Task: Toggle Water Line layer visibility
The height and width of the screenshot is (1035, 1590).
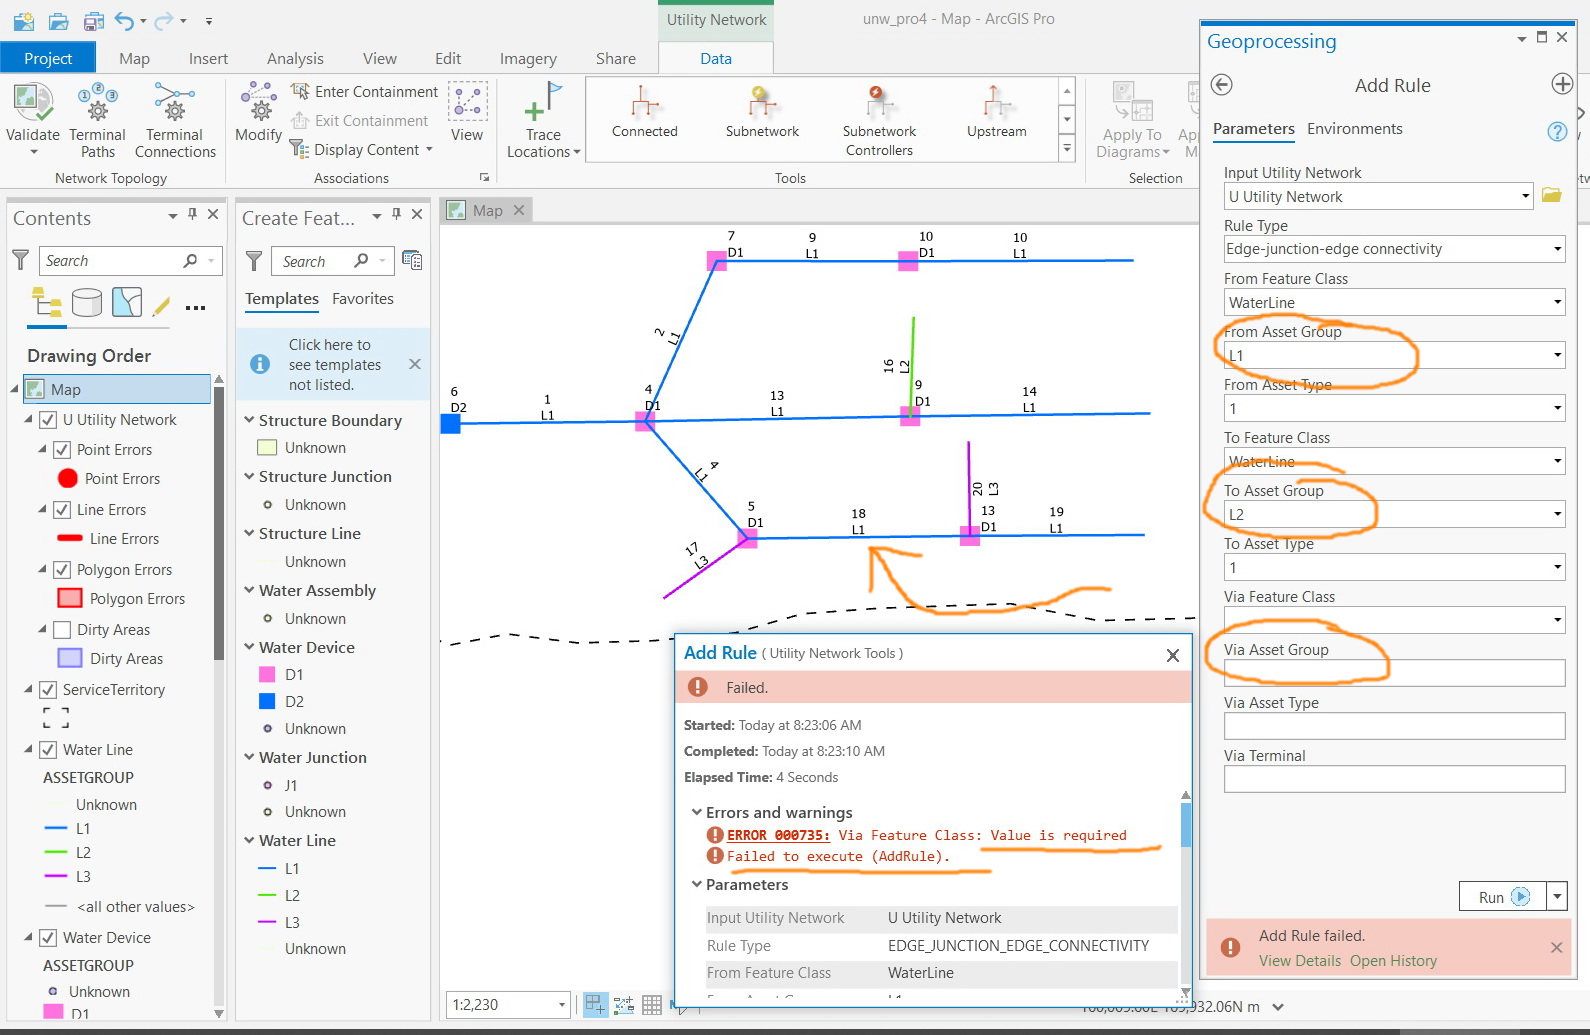Action: [48, 750]
